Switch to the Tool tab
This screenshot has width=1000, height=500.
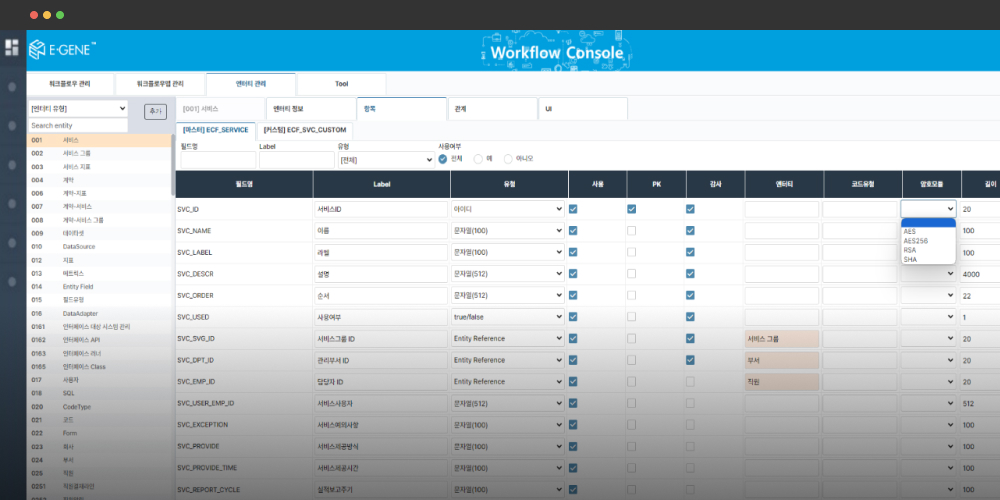tap(341, 85)
